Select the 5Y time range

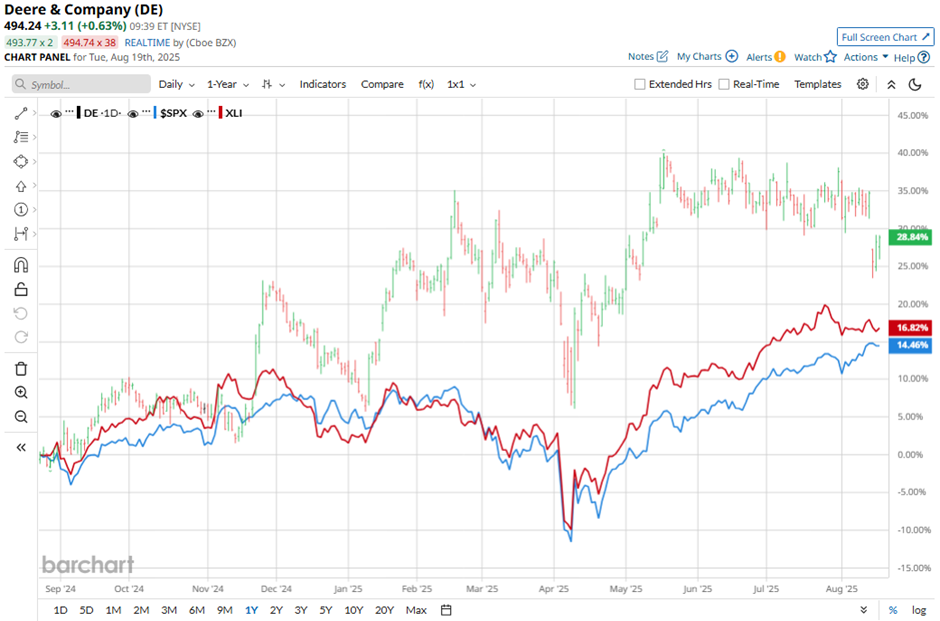pos(326,610)
